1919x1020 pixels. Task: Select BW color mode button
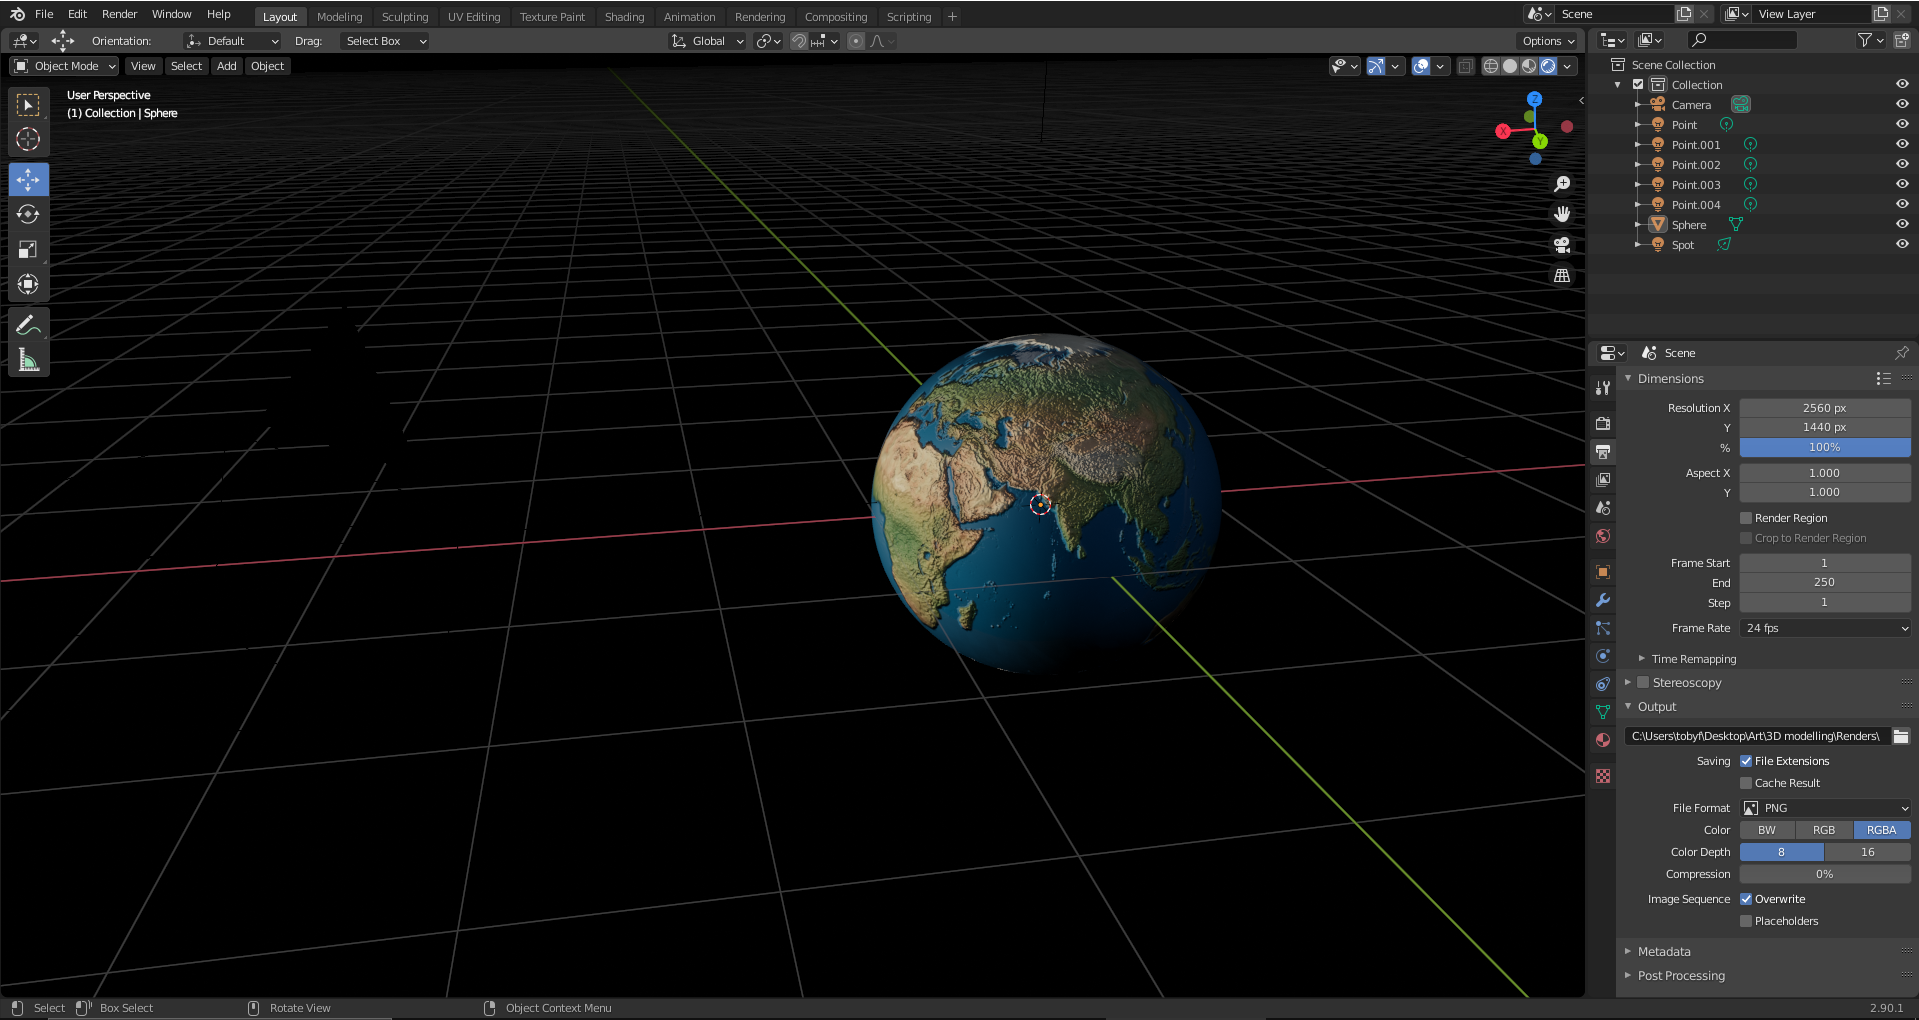point(1767,830)
